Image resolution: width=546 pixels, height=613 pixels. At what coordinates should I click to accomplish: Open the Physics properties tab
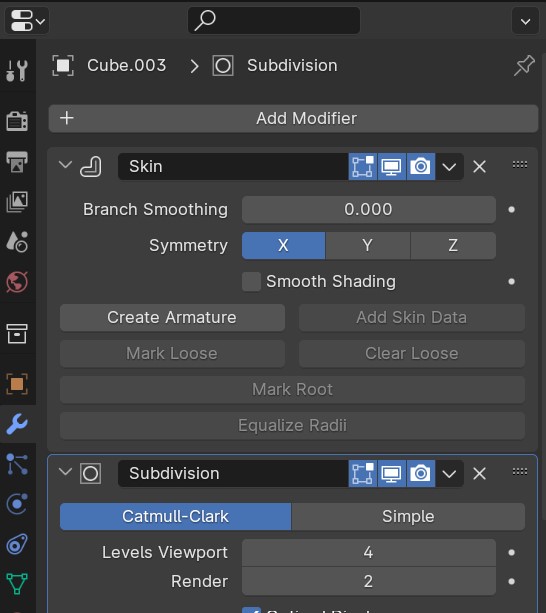tap(17, 504)
